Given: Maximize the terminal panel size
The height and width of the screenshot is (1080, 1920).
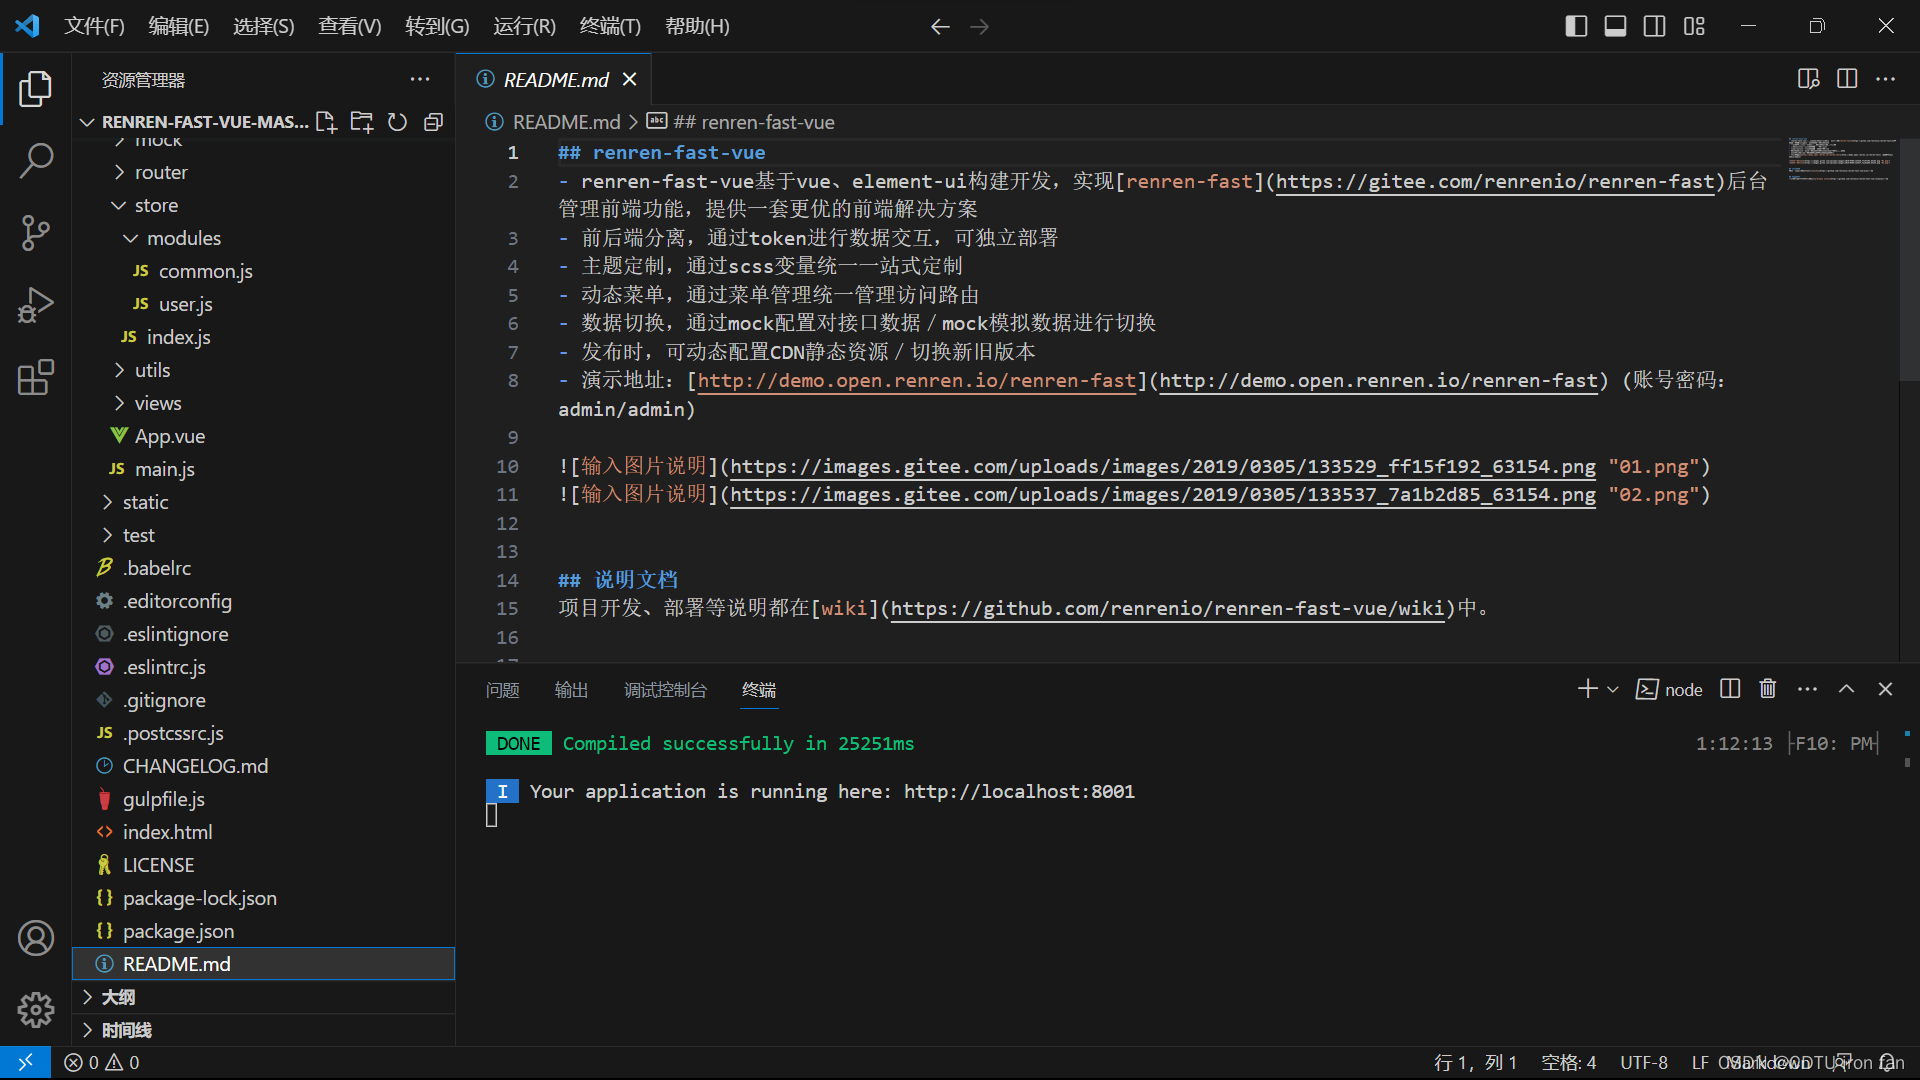Looking at the screenshot, I should coord(1846,689).
